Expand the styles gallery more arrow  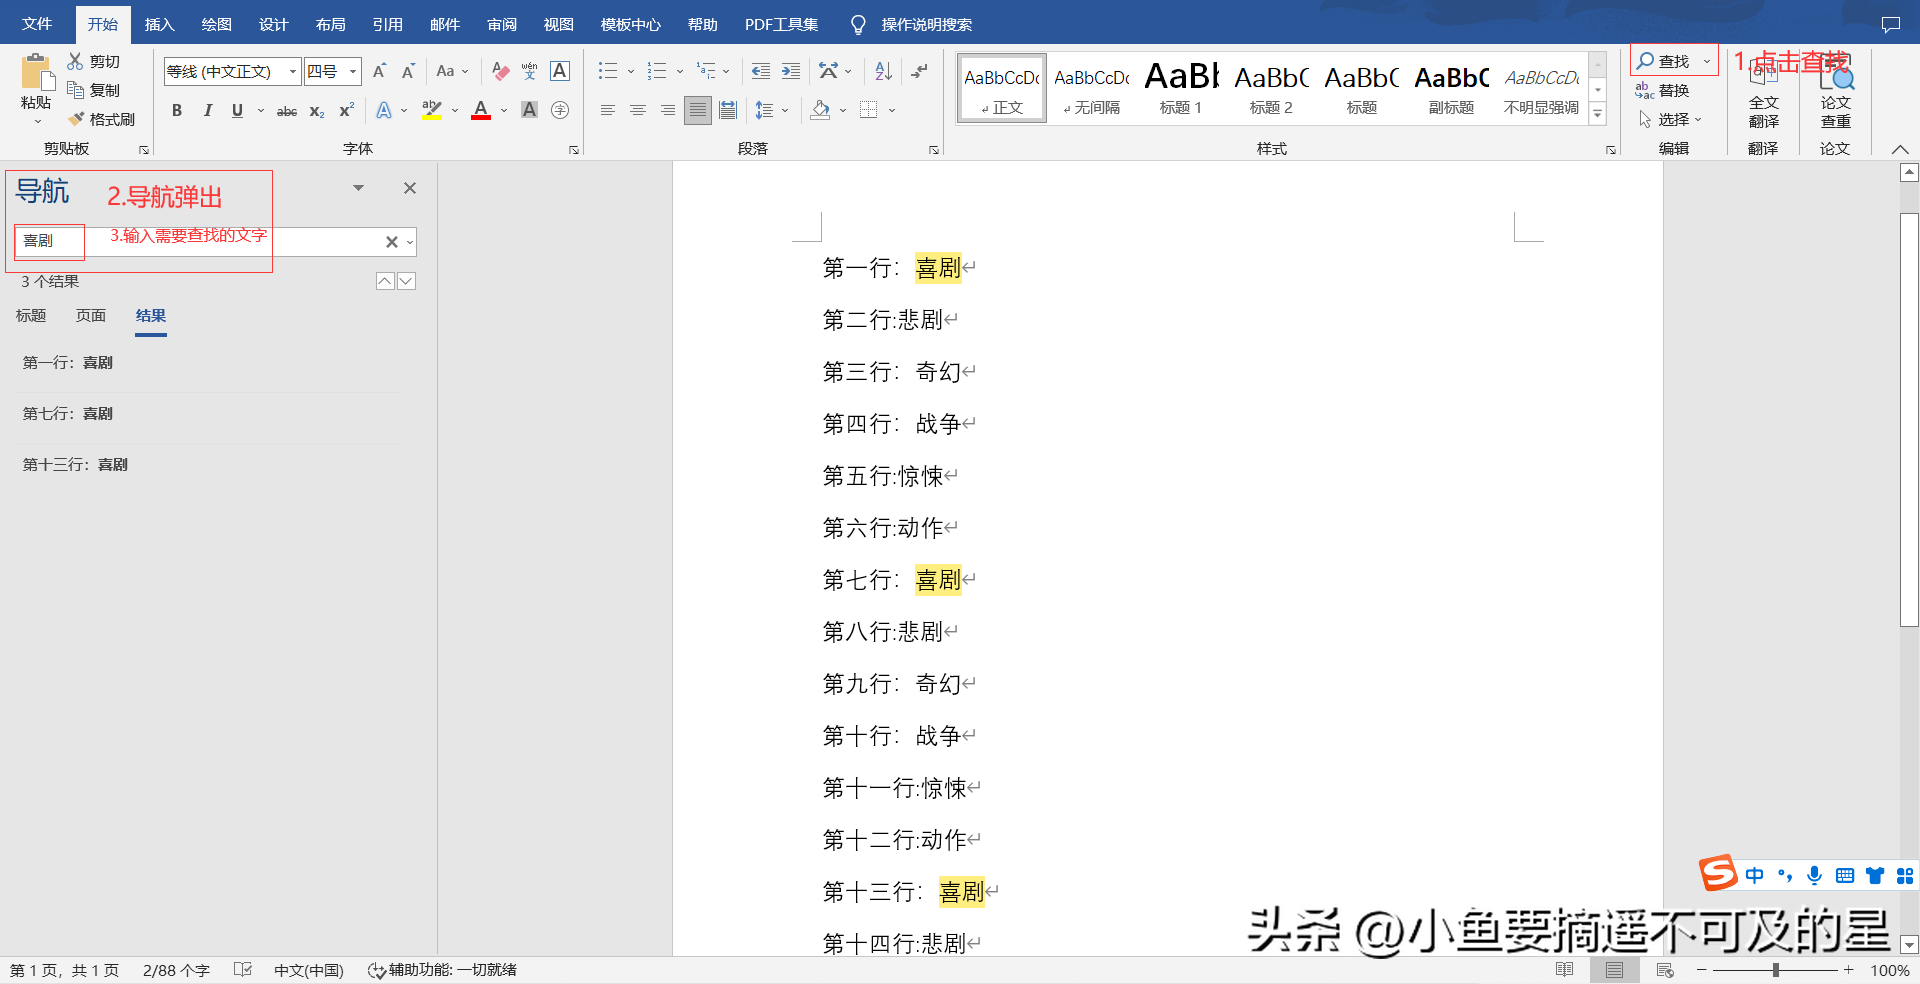[1598, 115]
